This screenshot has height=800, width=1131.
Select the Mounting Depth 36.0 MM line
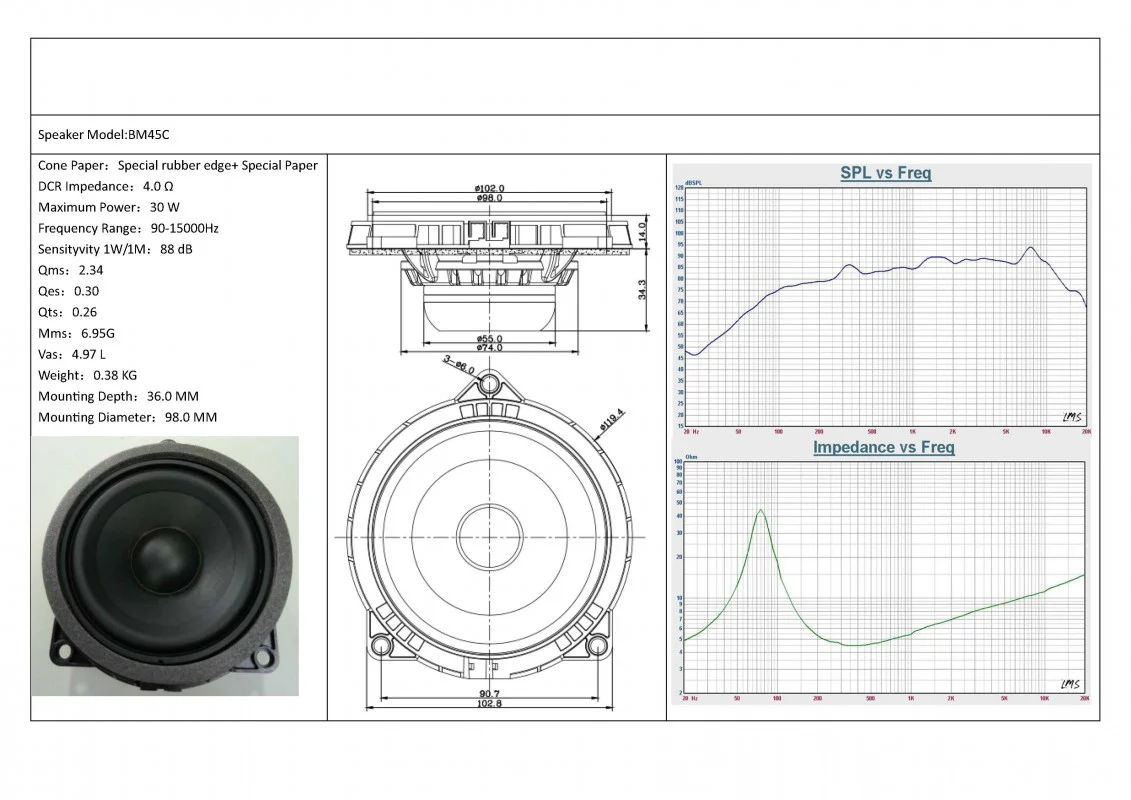[118, 396]
